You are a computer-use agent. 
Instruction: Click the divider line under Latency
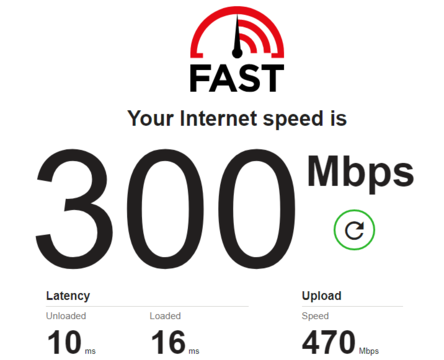point(147,306)
